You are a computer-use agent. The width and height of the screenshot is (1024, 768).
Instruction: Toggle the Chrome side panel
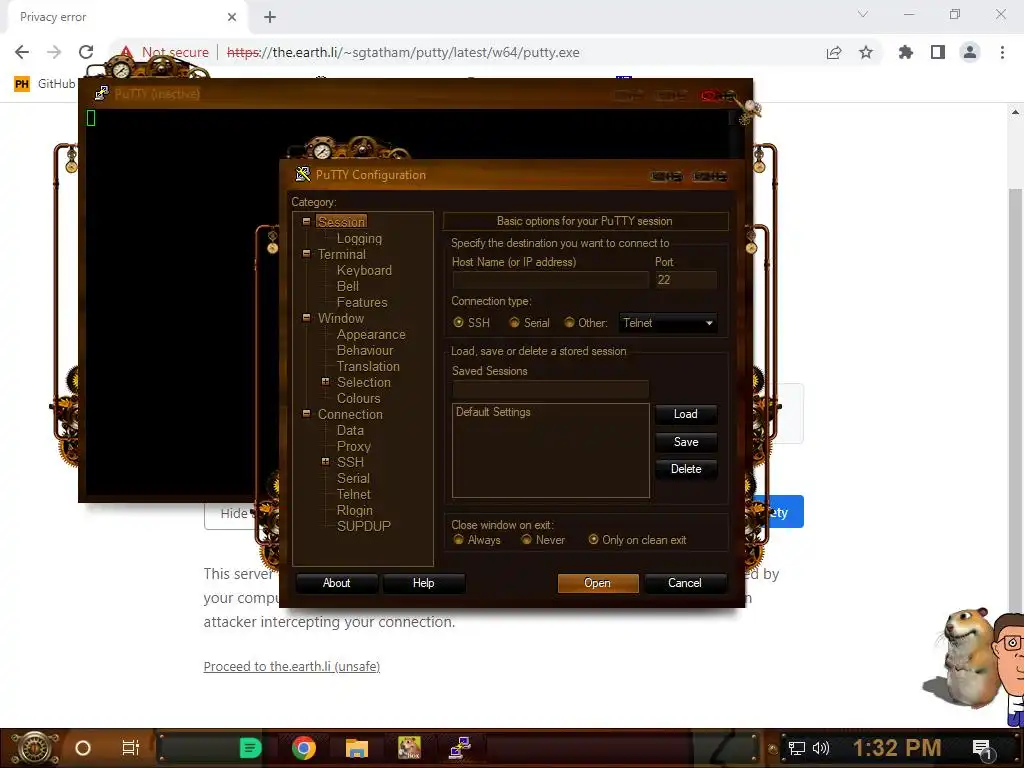click(938, 52)
